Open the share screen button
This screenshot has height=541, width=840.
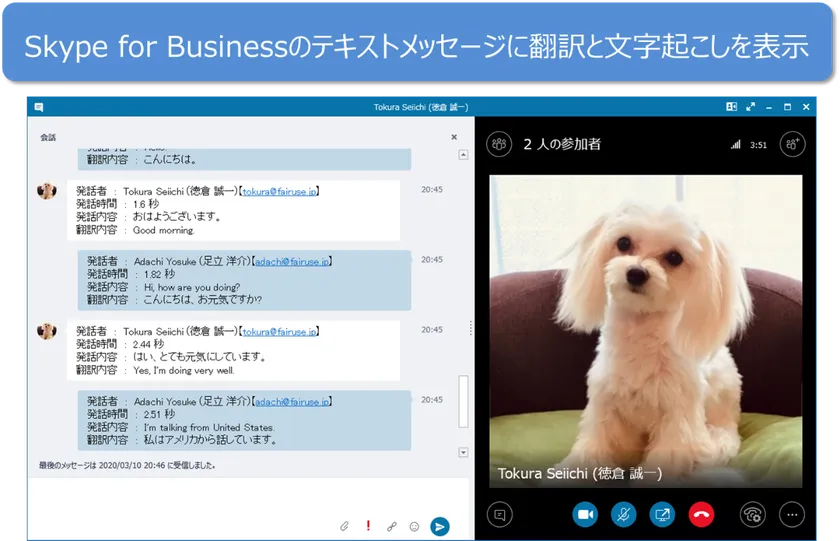click(x=662, y=515)
